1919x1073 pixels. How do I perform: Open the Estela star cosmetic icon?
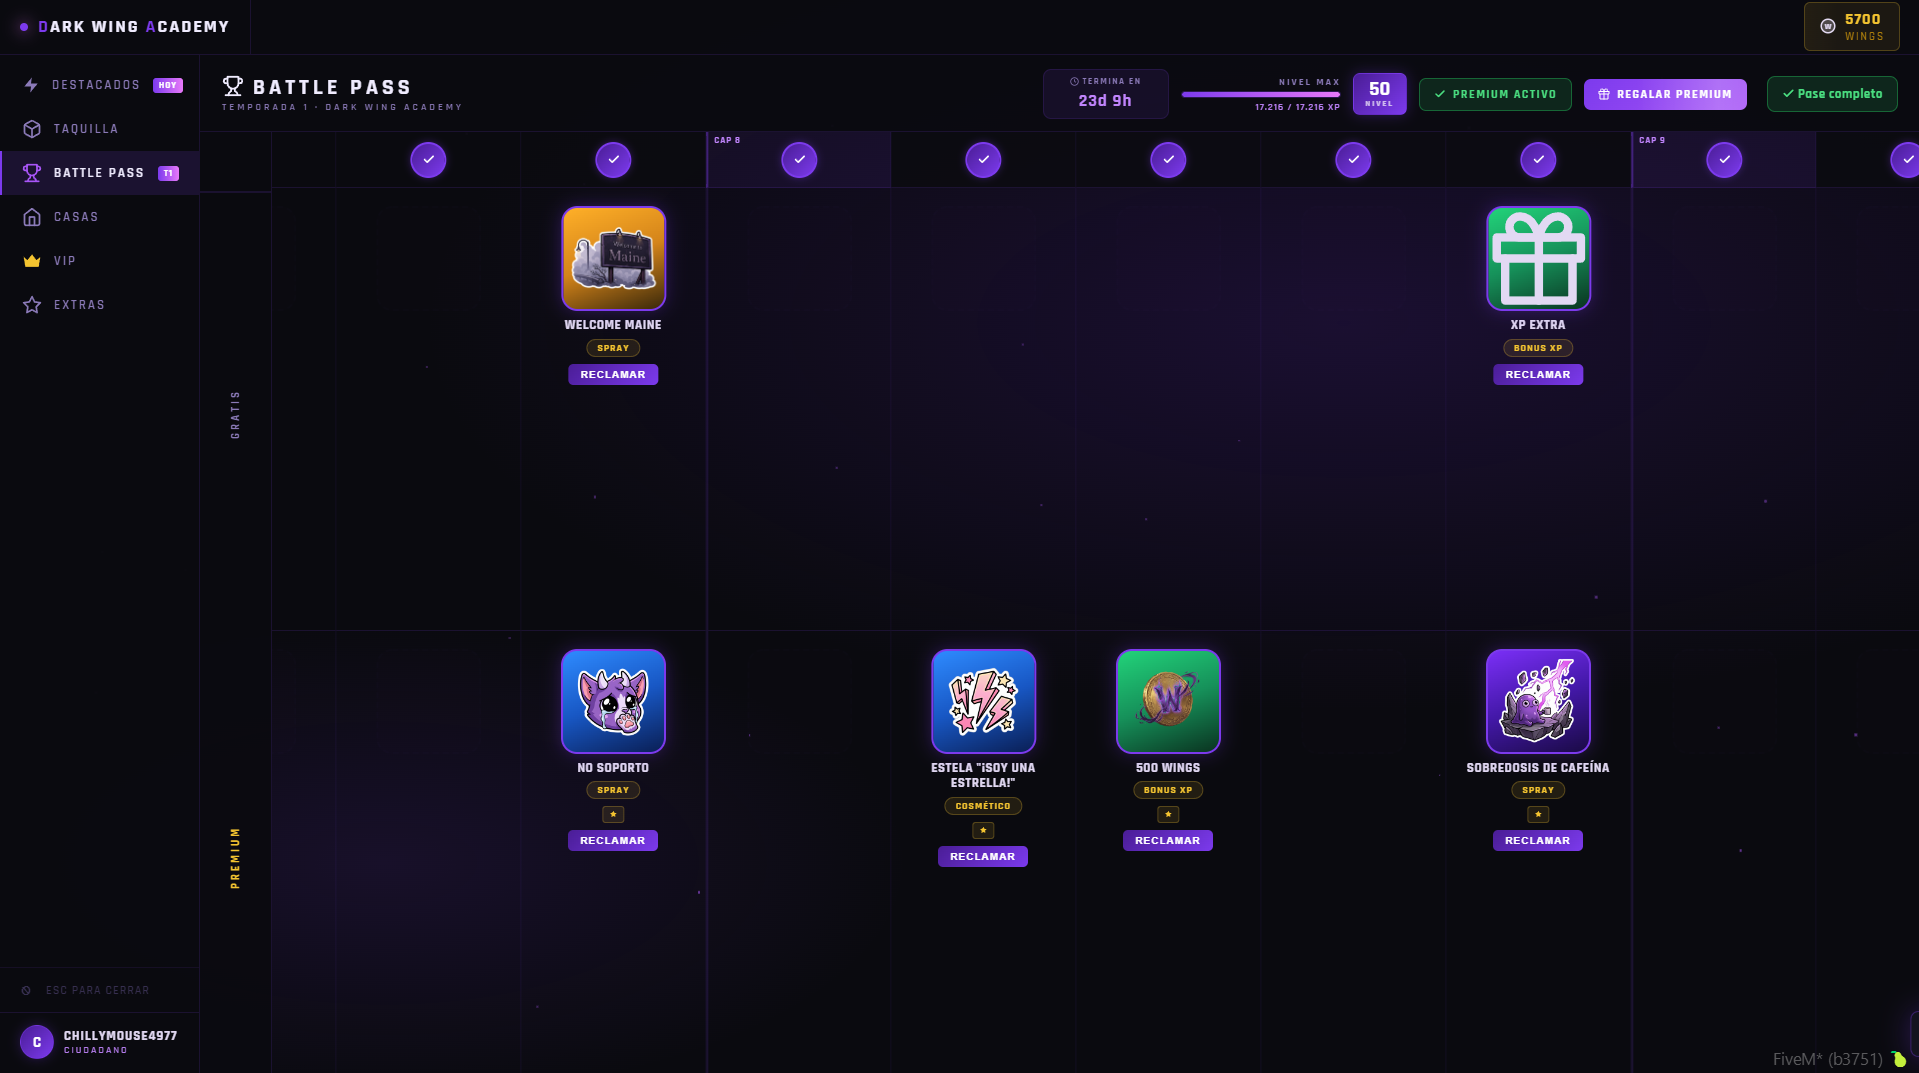(983, 701)
